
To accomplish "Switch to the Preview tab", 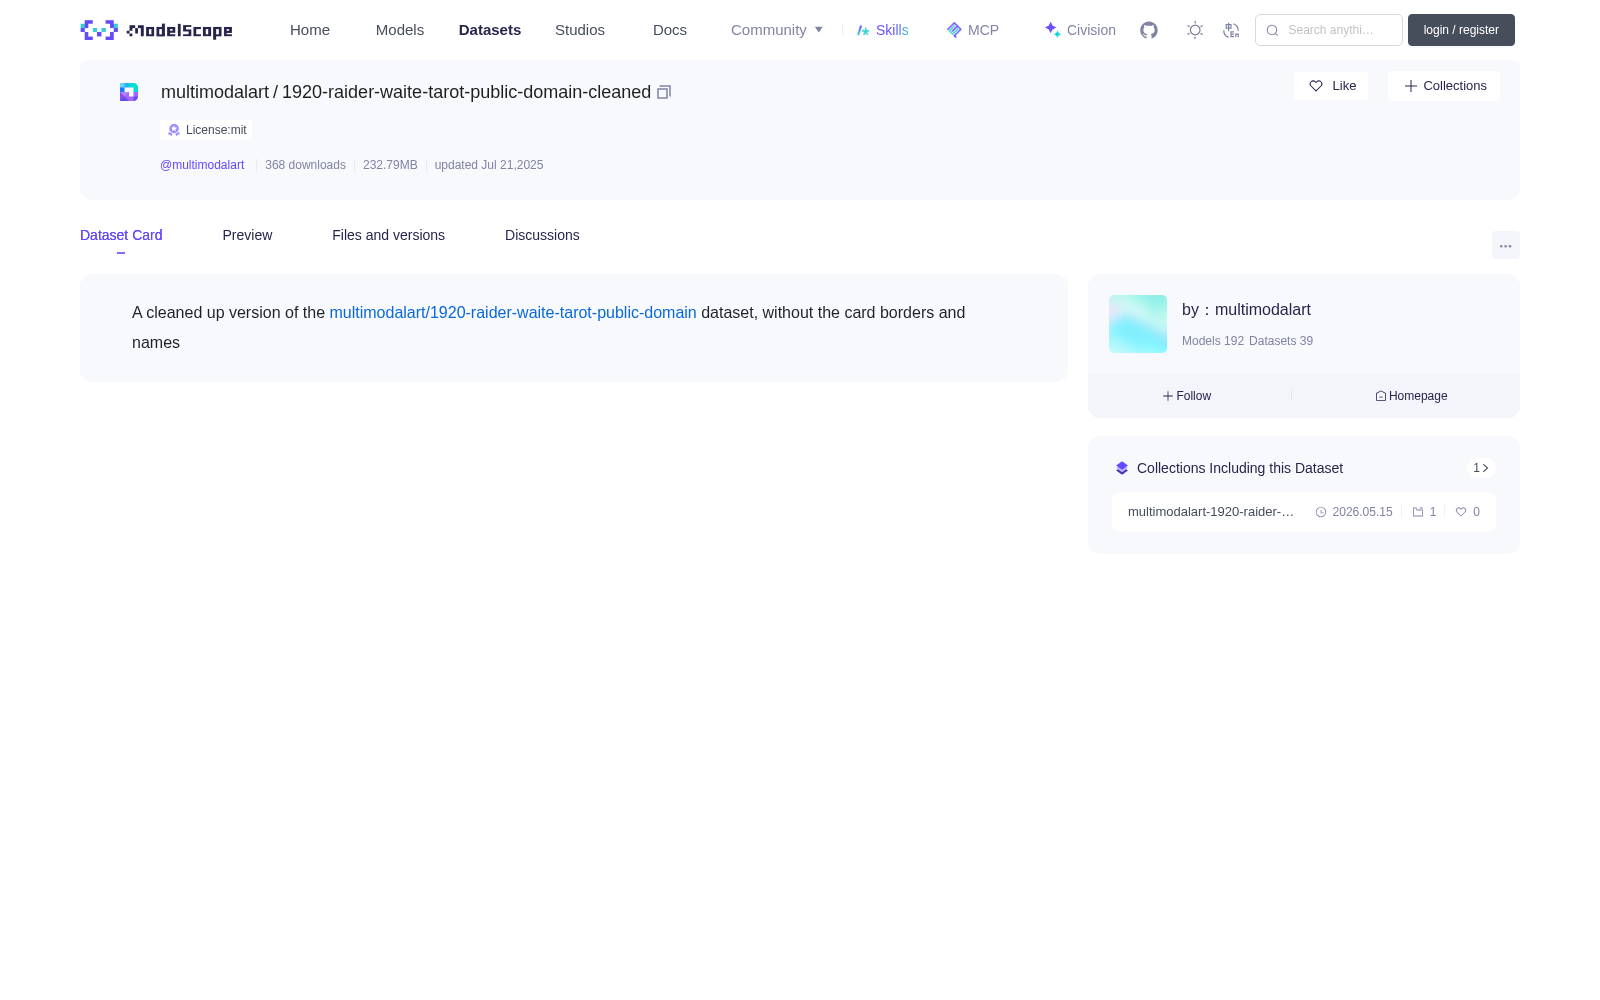I will 247,235.
